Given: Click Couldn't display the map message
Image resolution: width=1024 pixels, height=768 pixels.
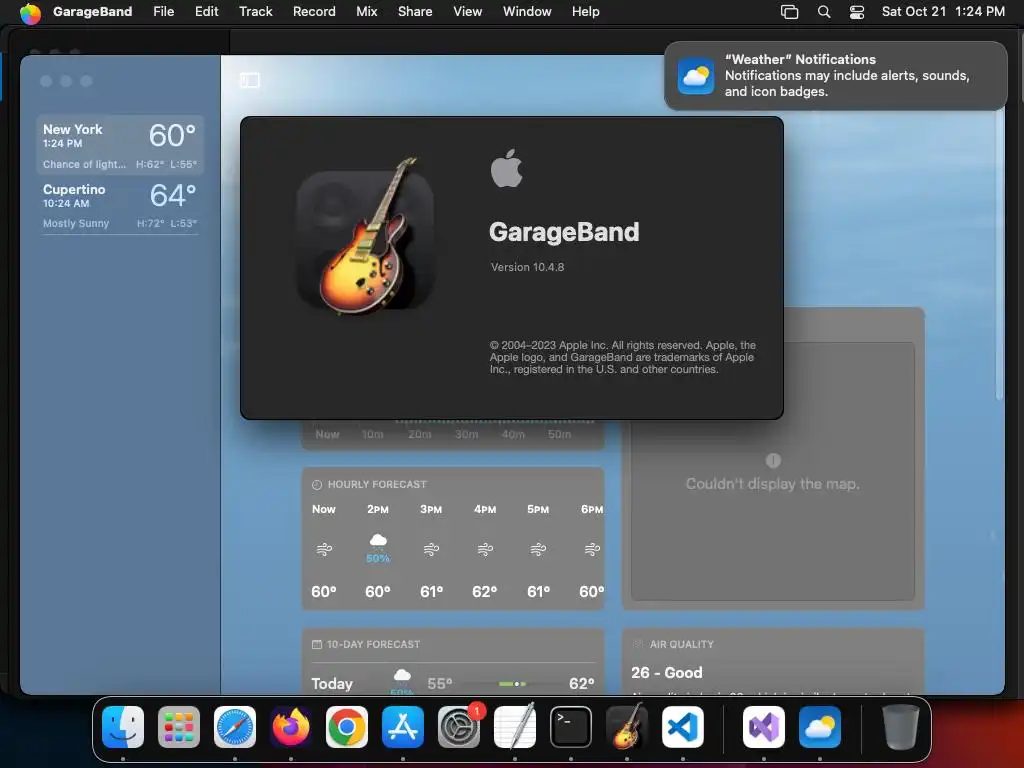Looking at the screenshot, I should 773,484.
